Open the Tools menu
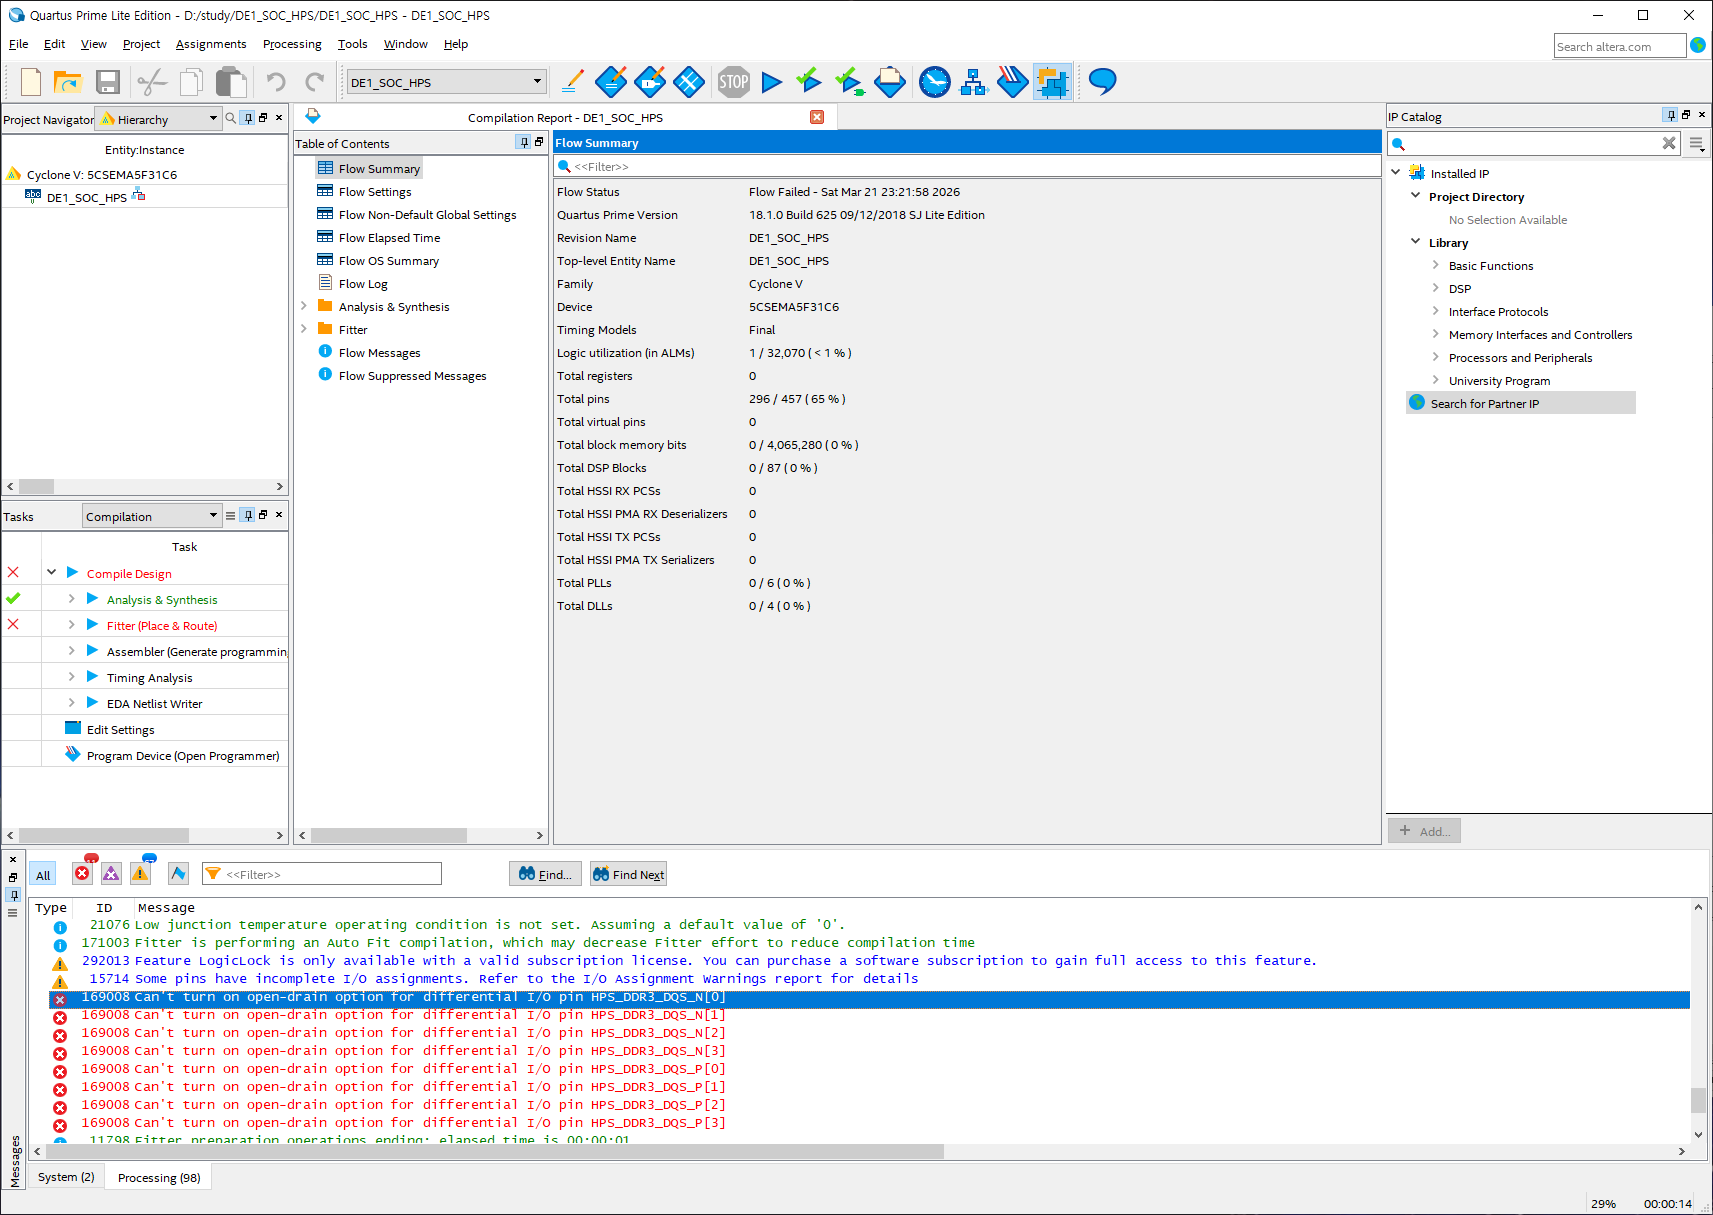Image resolution: width=1713 pixels, height=1215 pixels. coord(352,44)
